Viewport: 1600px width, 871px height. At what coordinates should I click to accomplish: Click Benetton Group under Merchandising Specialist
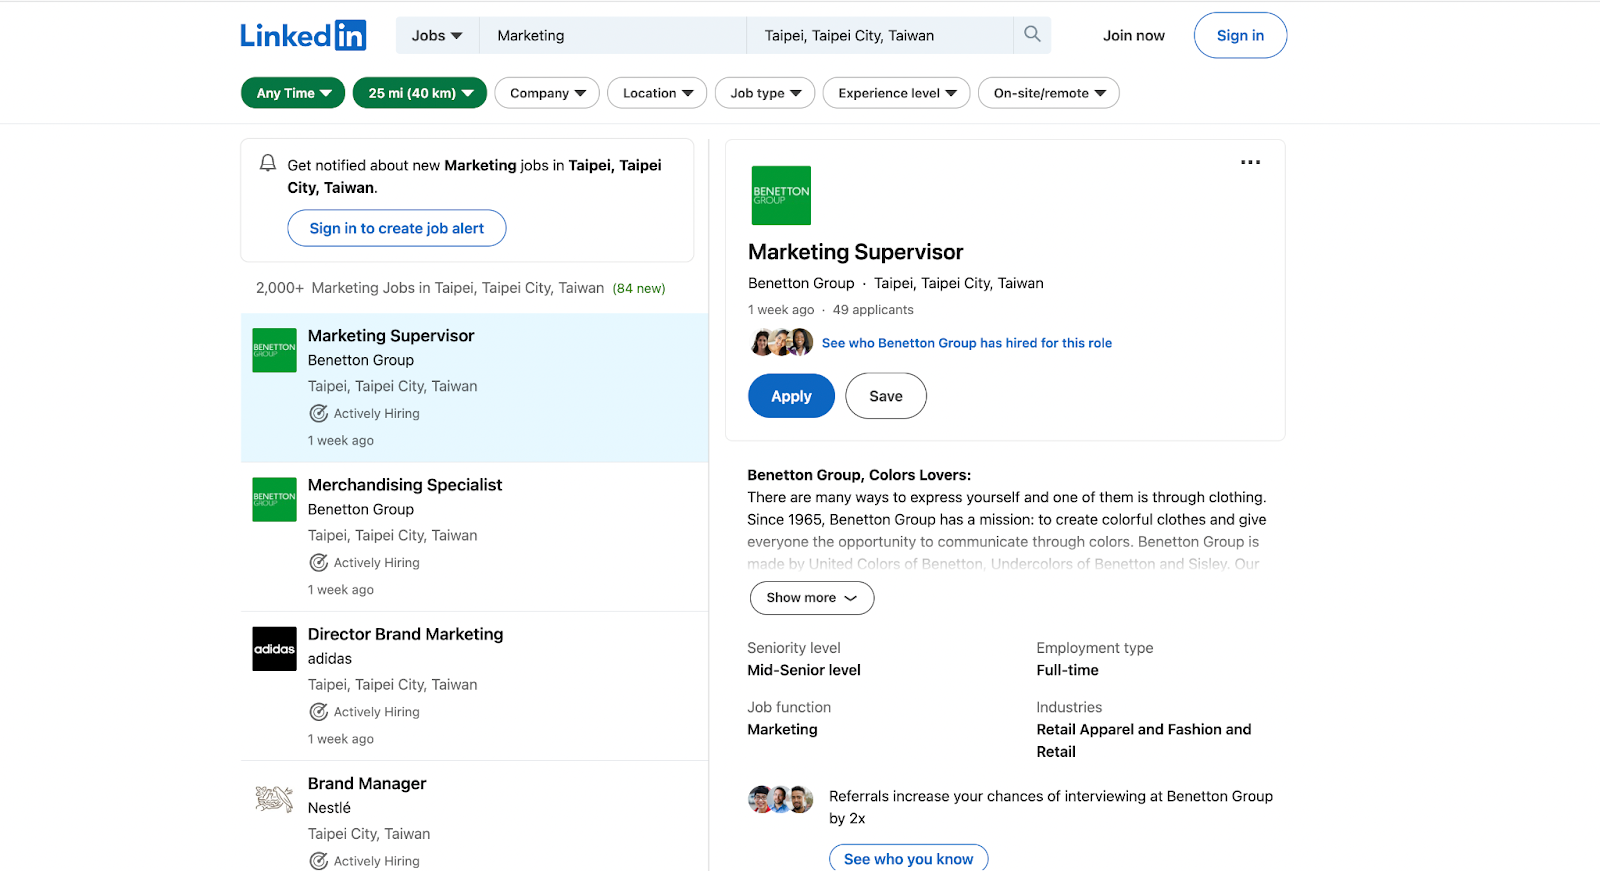click(361, 510)
